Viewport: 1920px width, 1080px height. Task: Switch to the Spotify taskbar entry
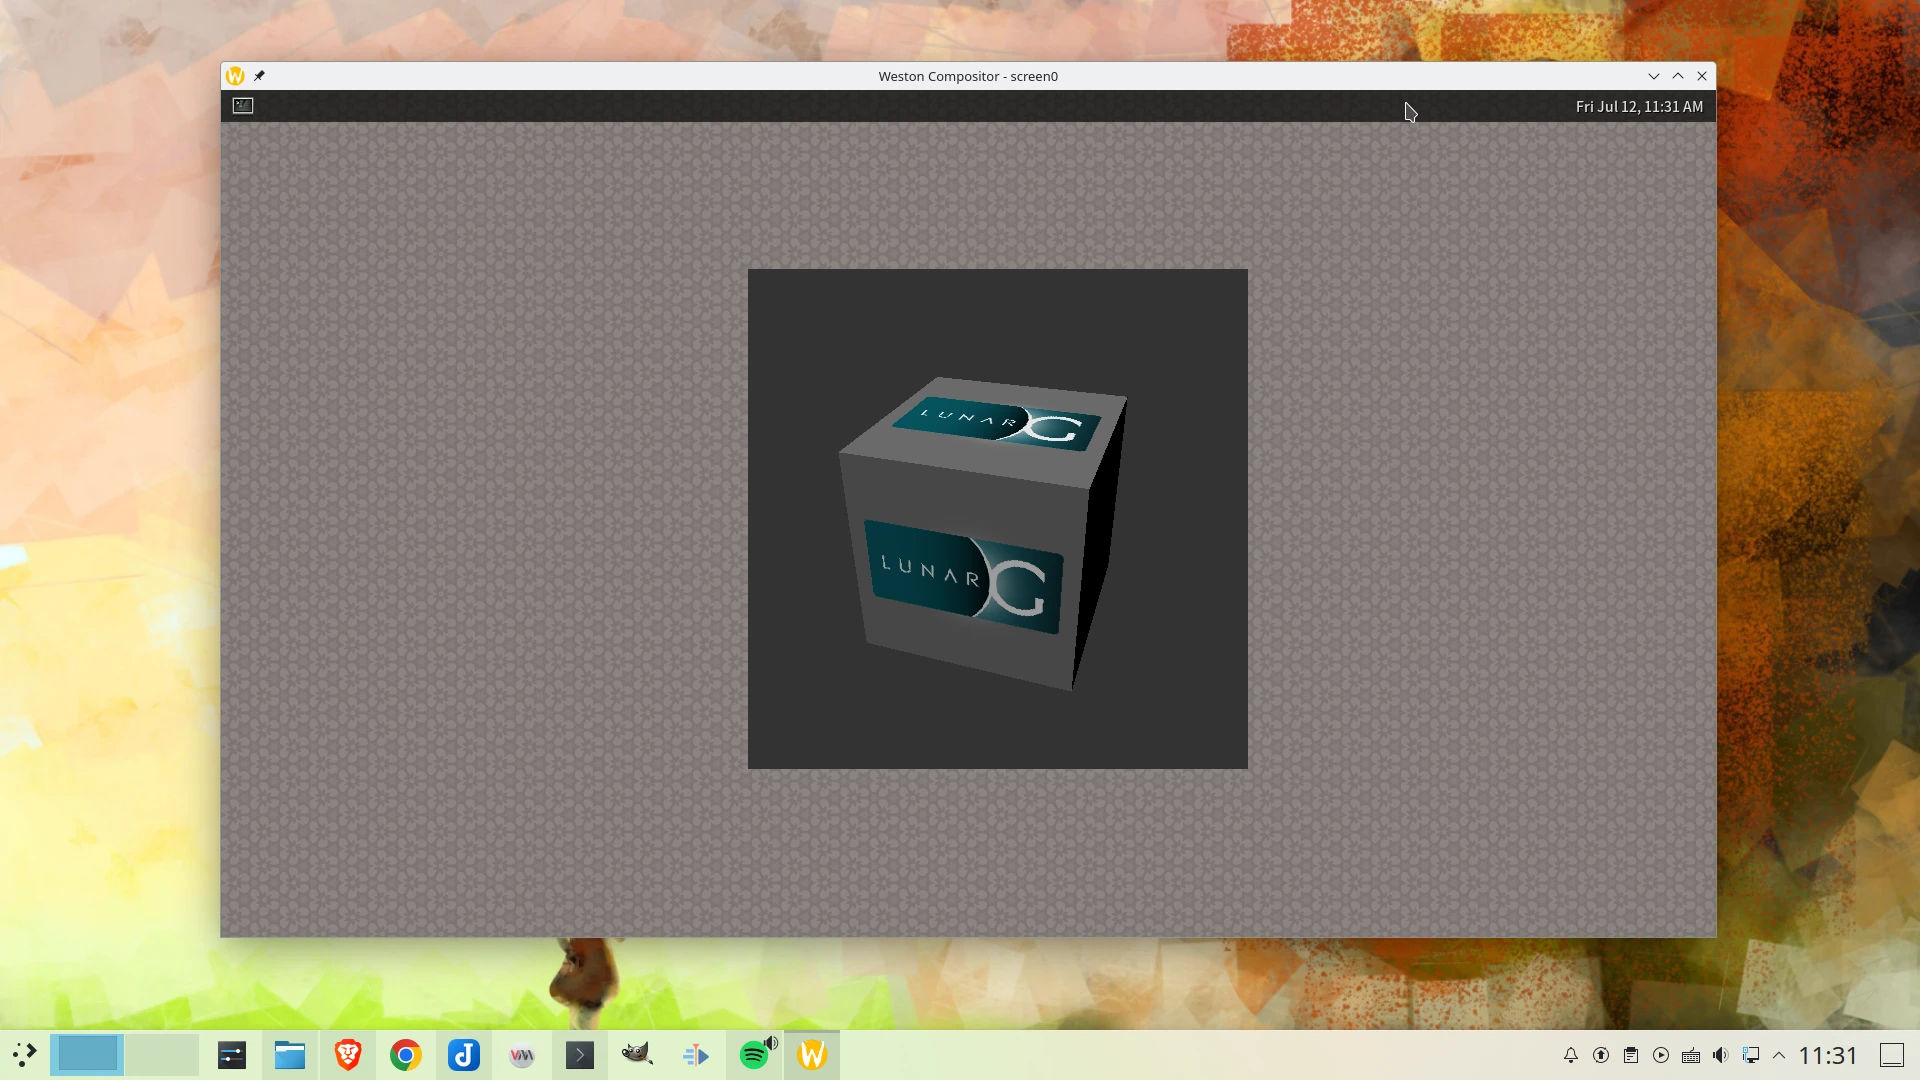coord(755,1055)
